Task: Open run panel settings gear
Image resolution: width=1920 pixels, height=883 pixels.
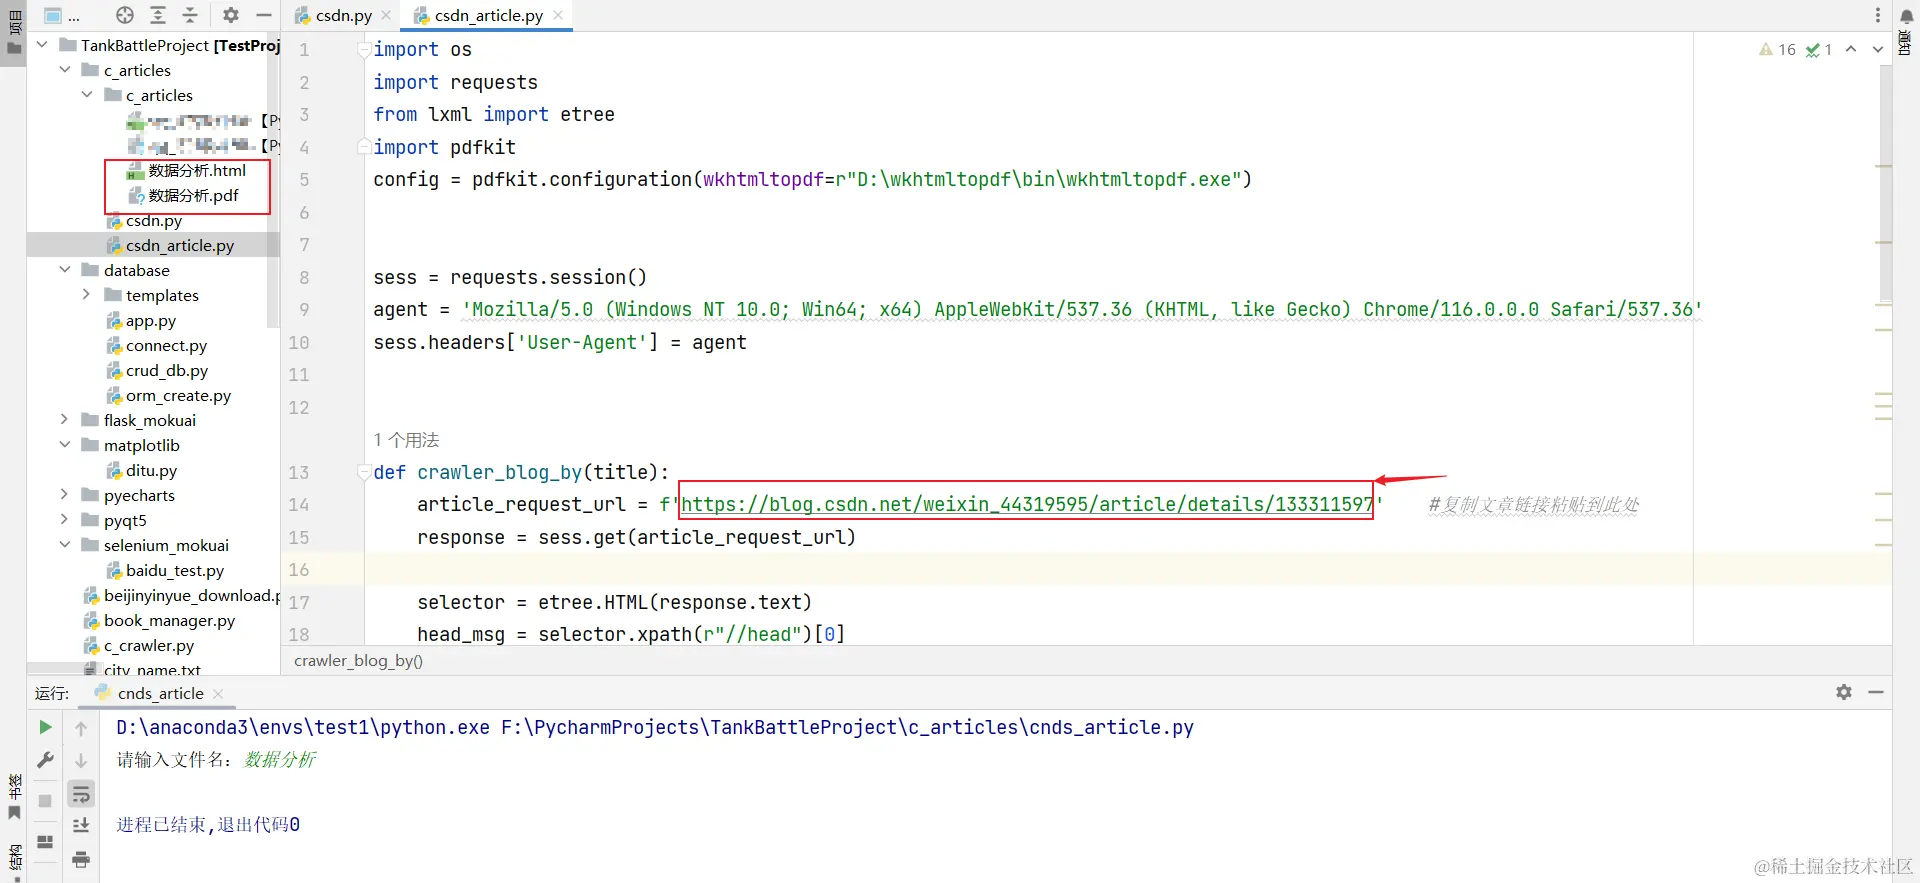Action: coord(1844,692)
